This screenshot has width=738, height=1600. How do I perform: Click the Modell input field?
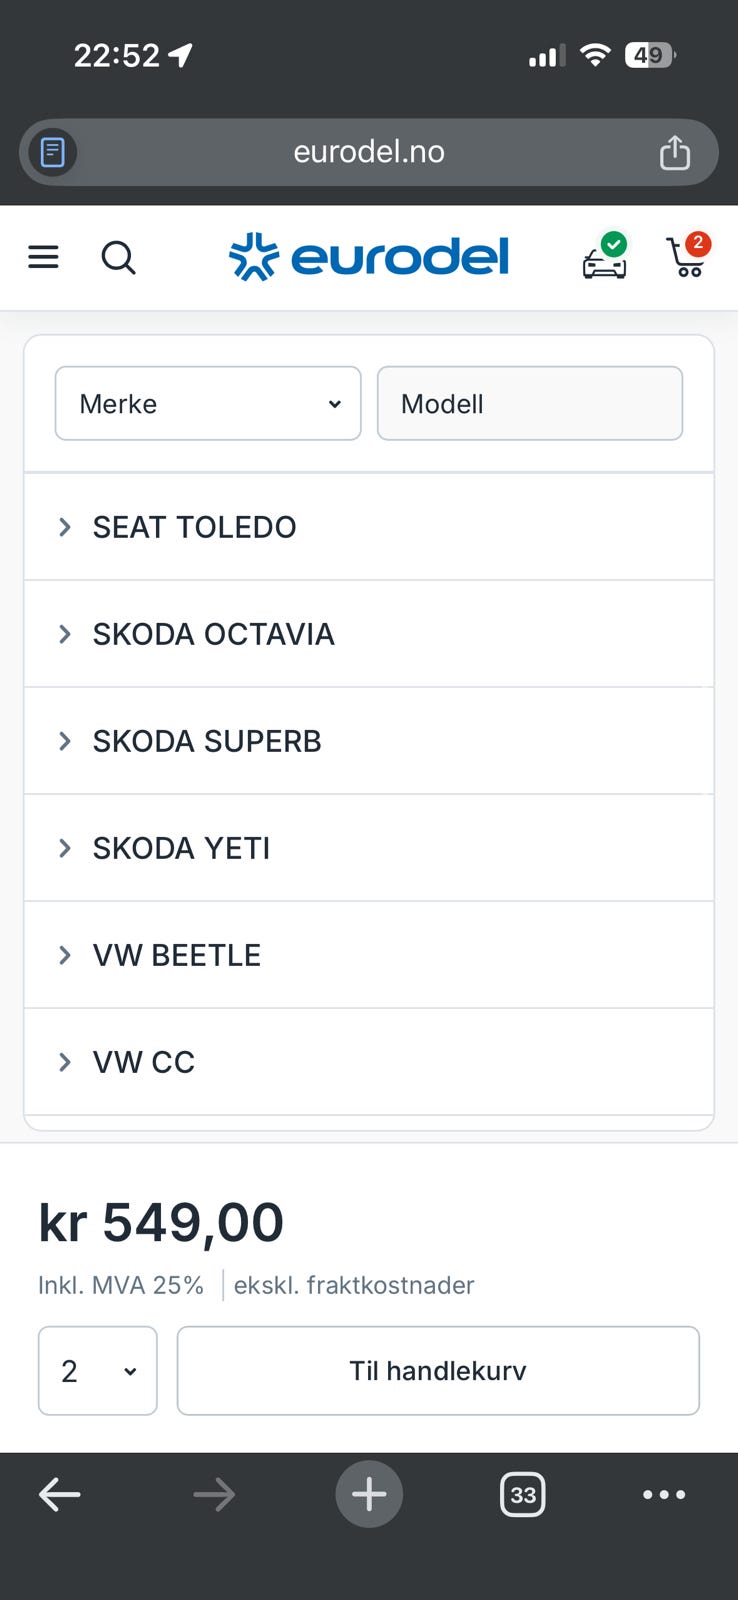click(530, 404)
